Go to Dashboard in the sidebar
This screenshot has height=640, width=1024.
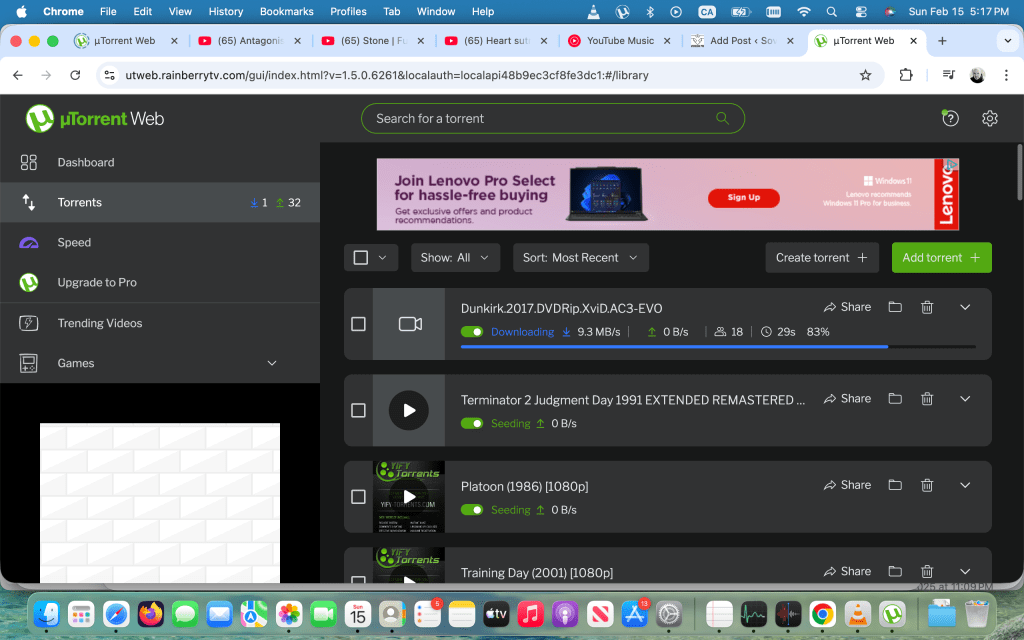click(85, 162)
